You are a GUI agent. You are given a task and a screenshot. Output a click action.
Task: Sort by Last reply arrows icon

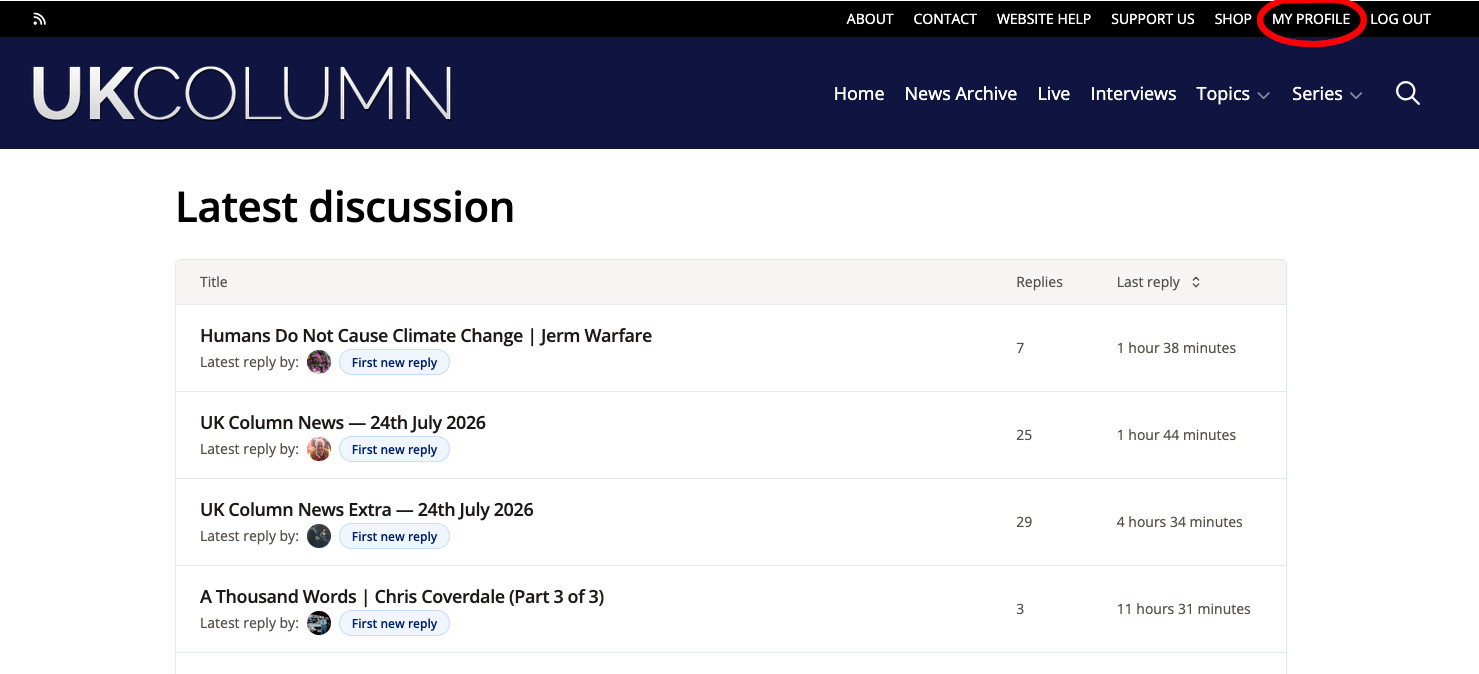tap(1195, 282)
